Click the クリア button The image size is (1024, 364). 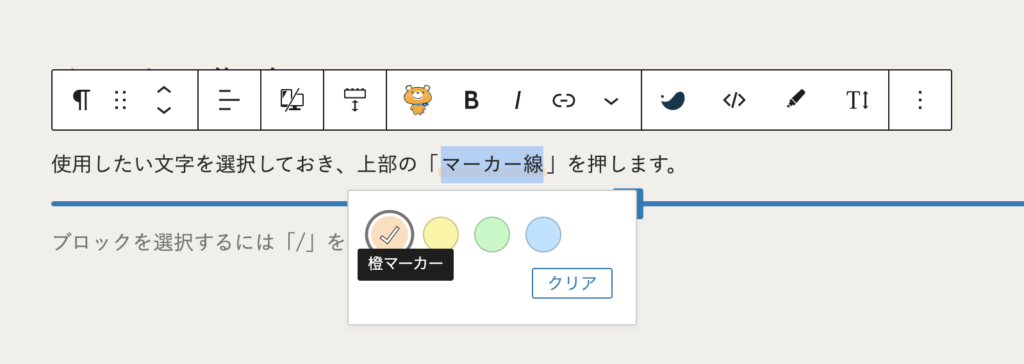572,283
